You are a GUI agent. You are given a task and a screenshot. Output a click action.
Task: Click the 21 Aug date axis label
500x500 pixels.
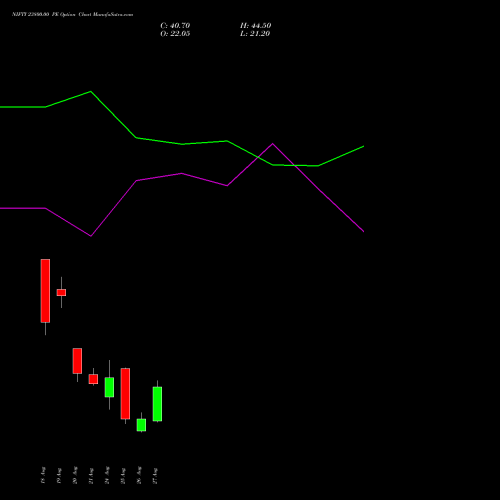pyautogui.click(x=91, y=475)
